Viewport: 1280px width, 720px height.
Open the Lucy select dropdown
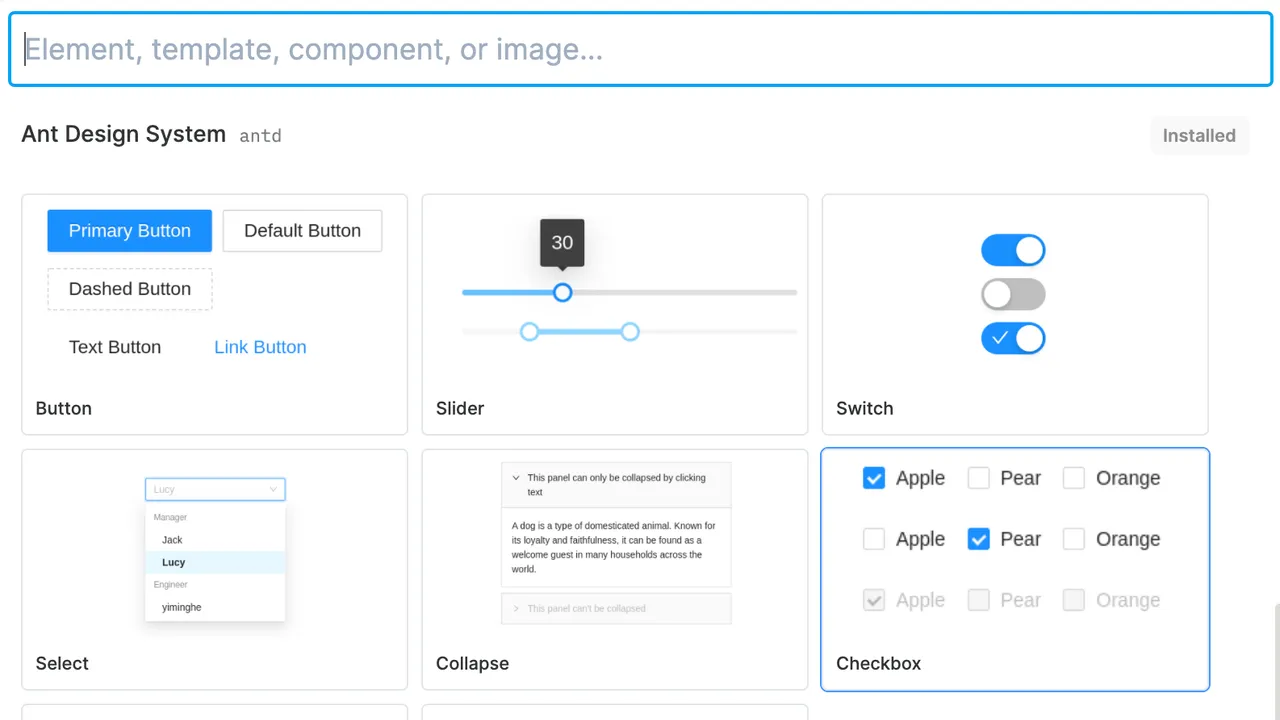(x=215, y=489)
